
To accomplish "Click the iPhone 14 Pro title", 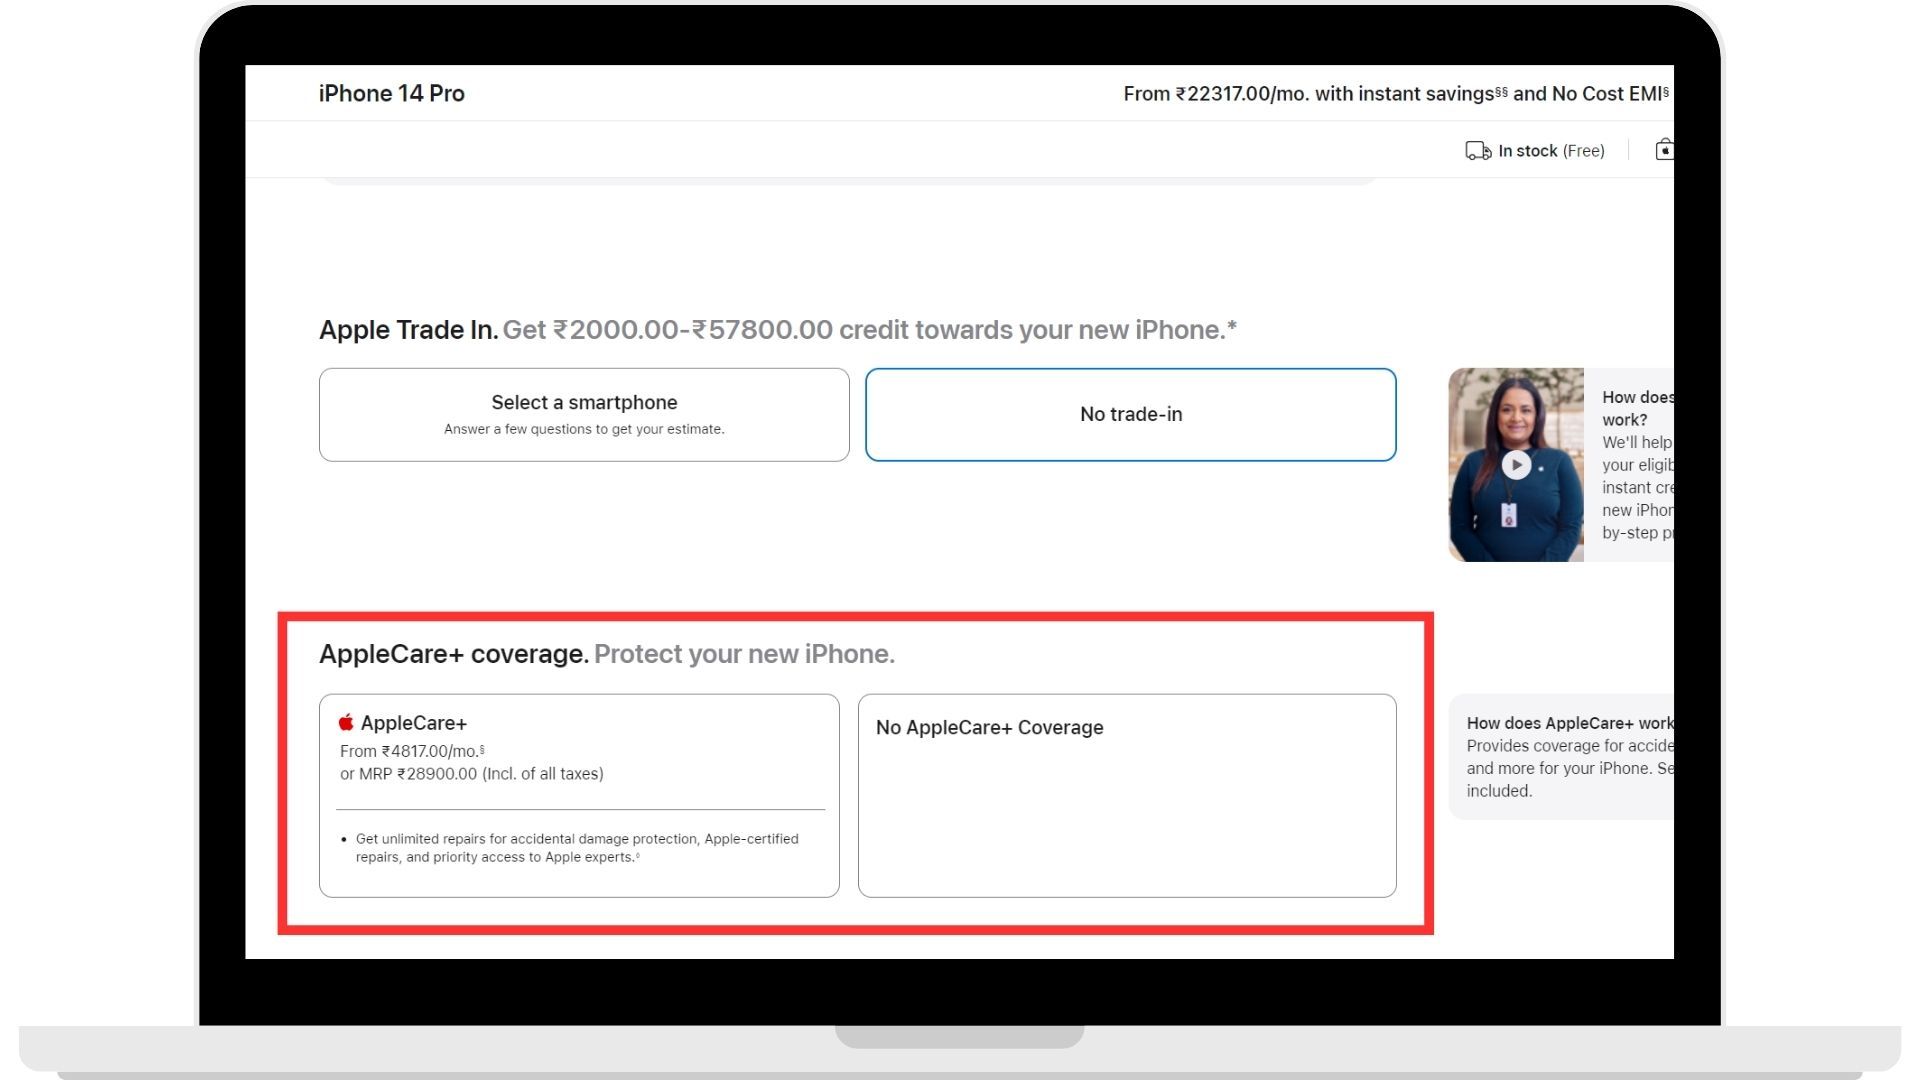I will [x=390, y=93].
